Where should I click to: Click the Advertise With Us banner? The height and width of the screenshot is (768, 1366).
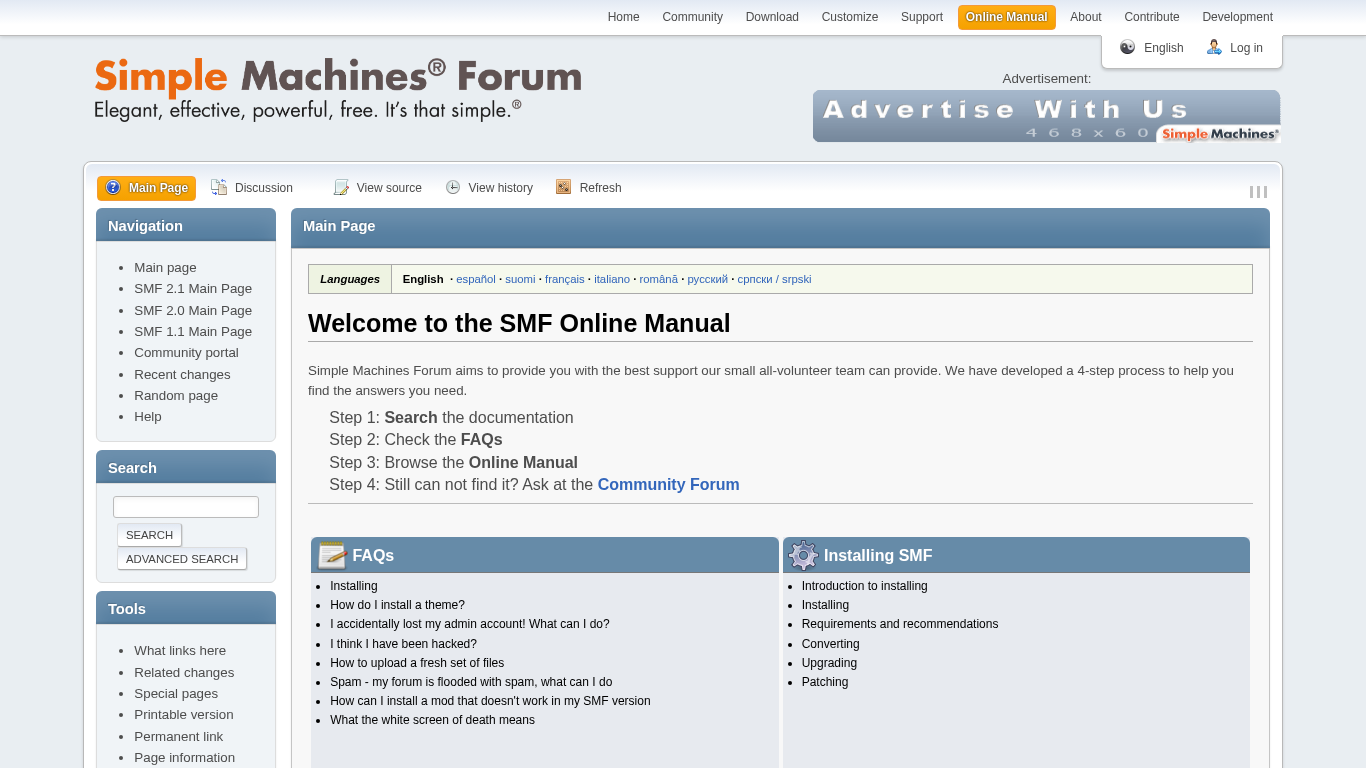(x=1046, y=117)
